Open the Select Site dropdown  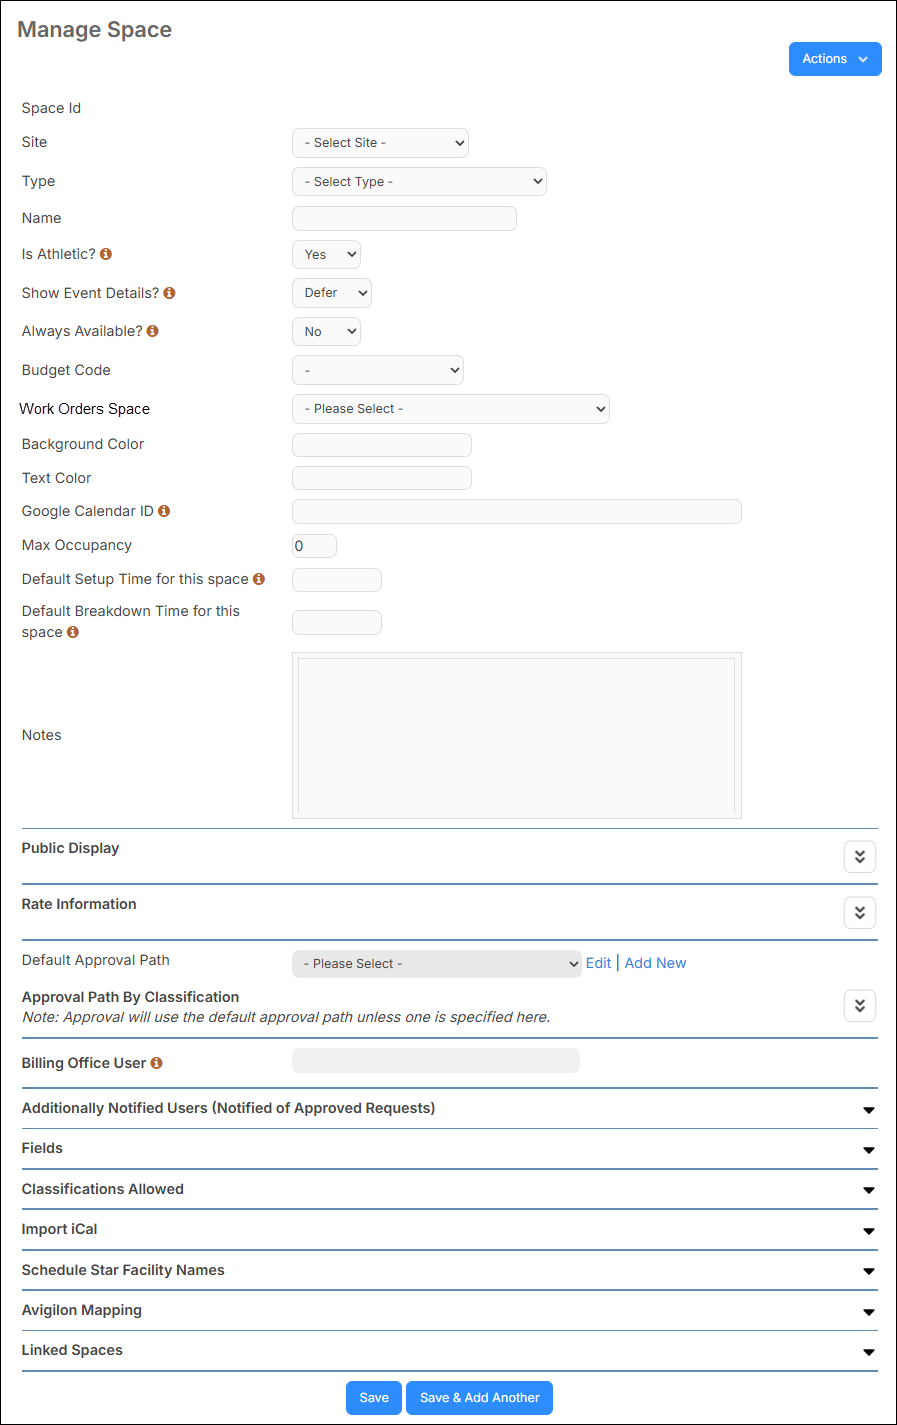pos(380,143)
